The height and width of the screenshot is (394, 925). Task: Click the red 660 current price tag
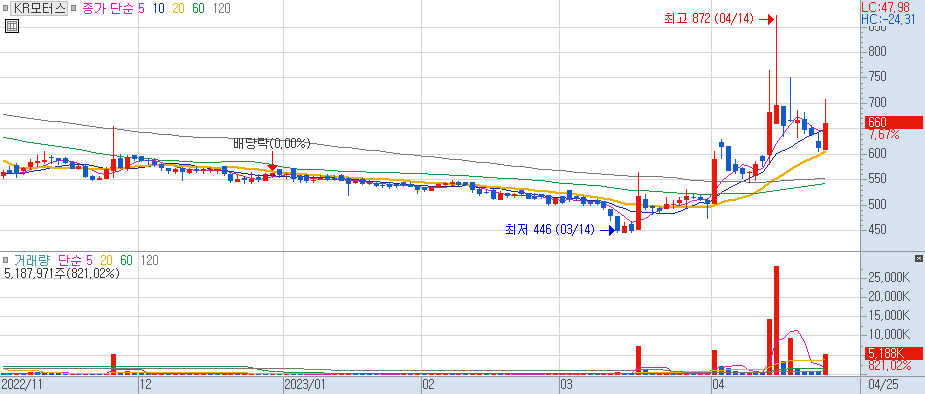[x=893, y=123]
